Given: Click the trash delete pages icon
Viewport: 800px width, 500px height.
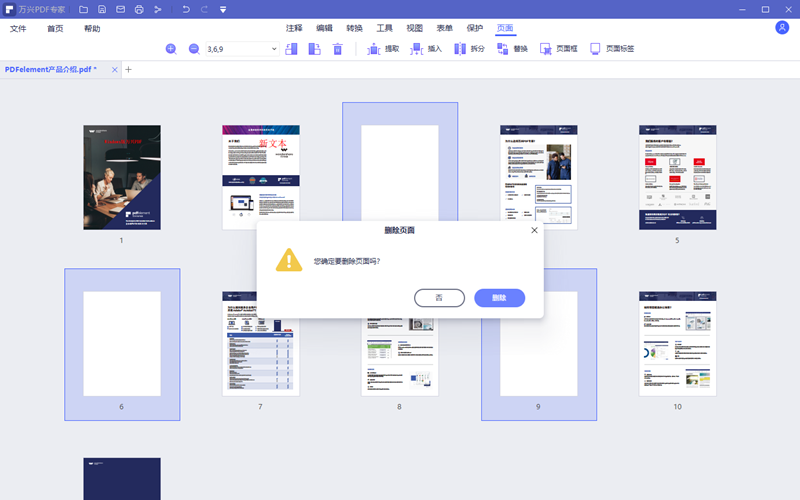Looking at the screenshot, I should point(338,48).
